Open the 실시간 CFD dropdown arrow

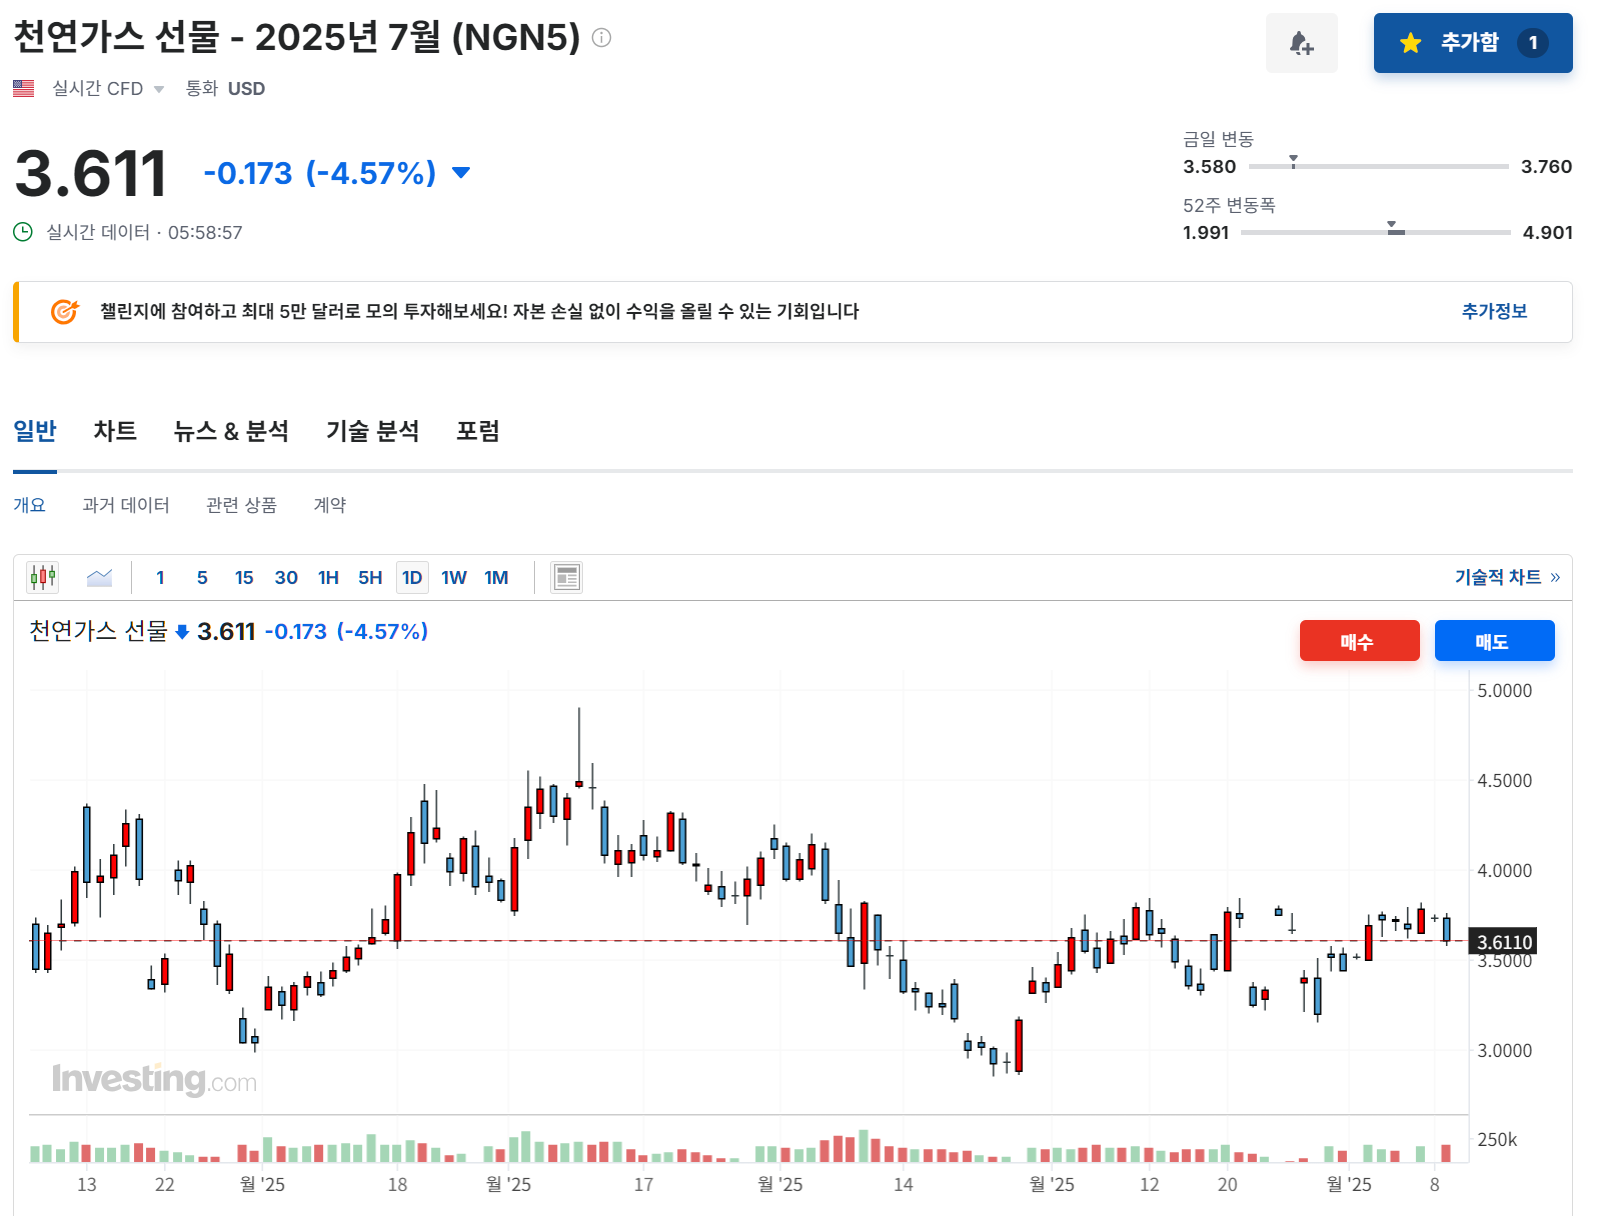[158, 89]
